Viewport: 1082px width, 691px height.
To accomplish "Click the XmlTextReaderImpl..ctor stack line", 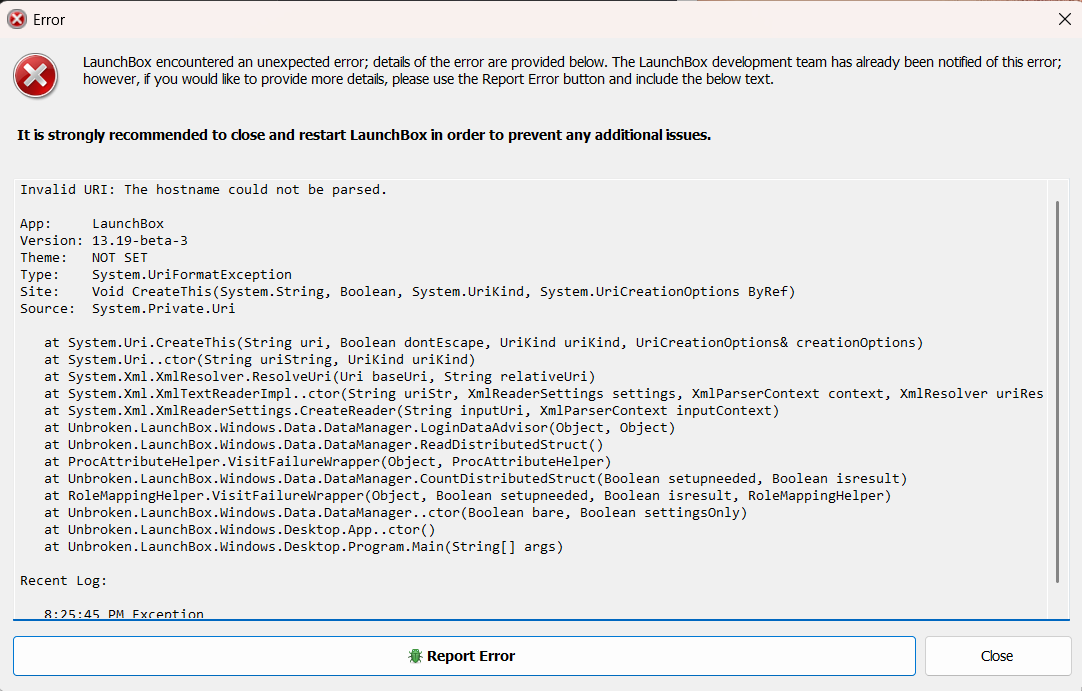I will click(x=544, y=393).
